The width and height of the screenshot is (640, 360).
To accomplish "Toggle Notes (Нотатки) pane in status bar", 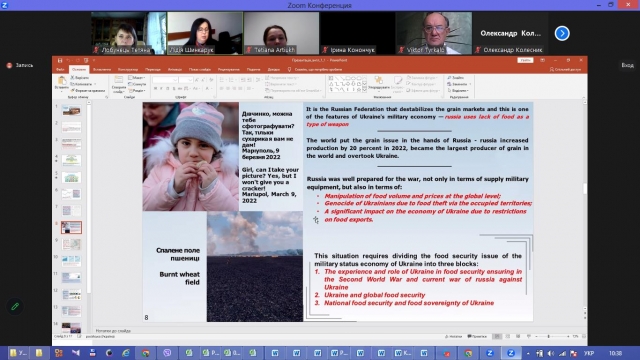I will click(453, 336).
